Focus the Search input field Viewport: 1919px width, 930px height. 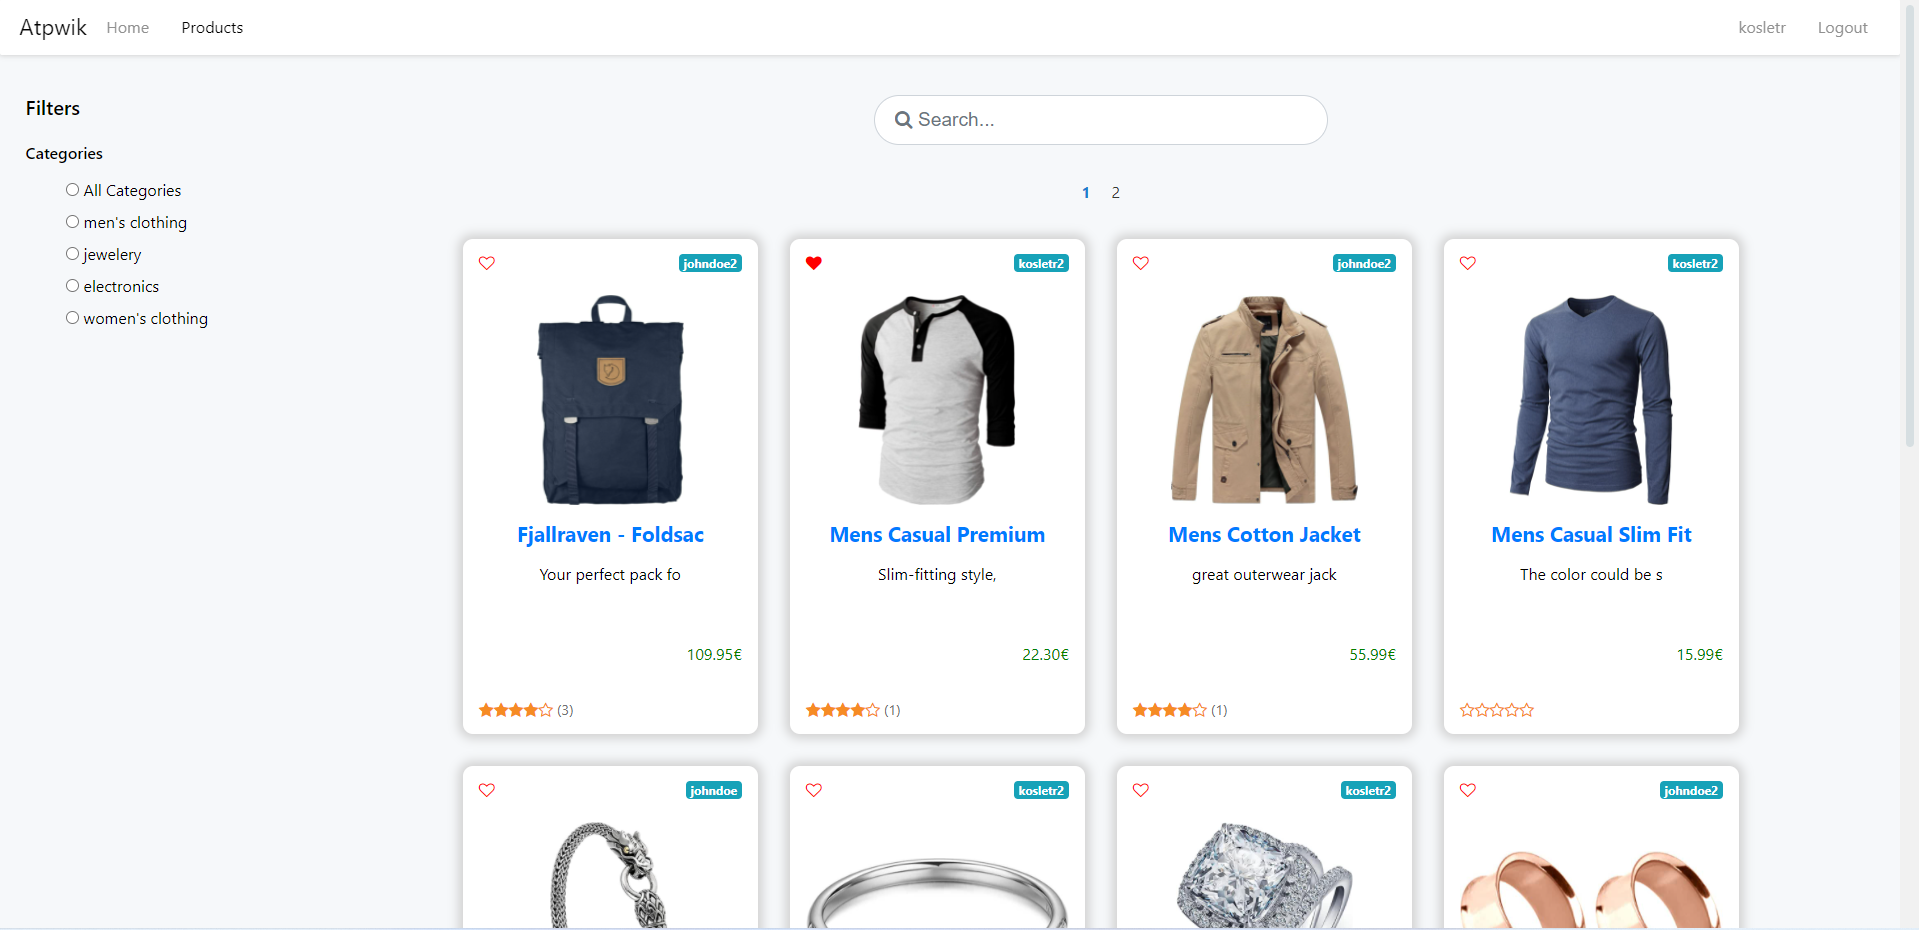(1100, 120)
